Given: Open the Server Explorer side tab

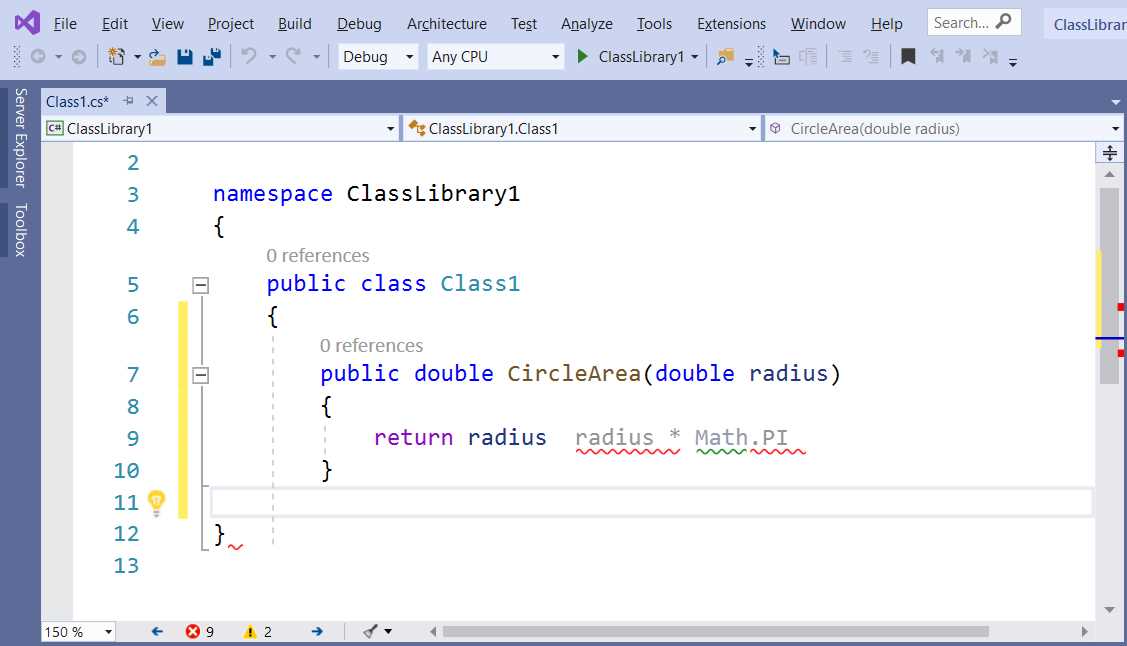Looking at the screenshot, I should coord(20,137).
